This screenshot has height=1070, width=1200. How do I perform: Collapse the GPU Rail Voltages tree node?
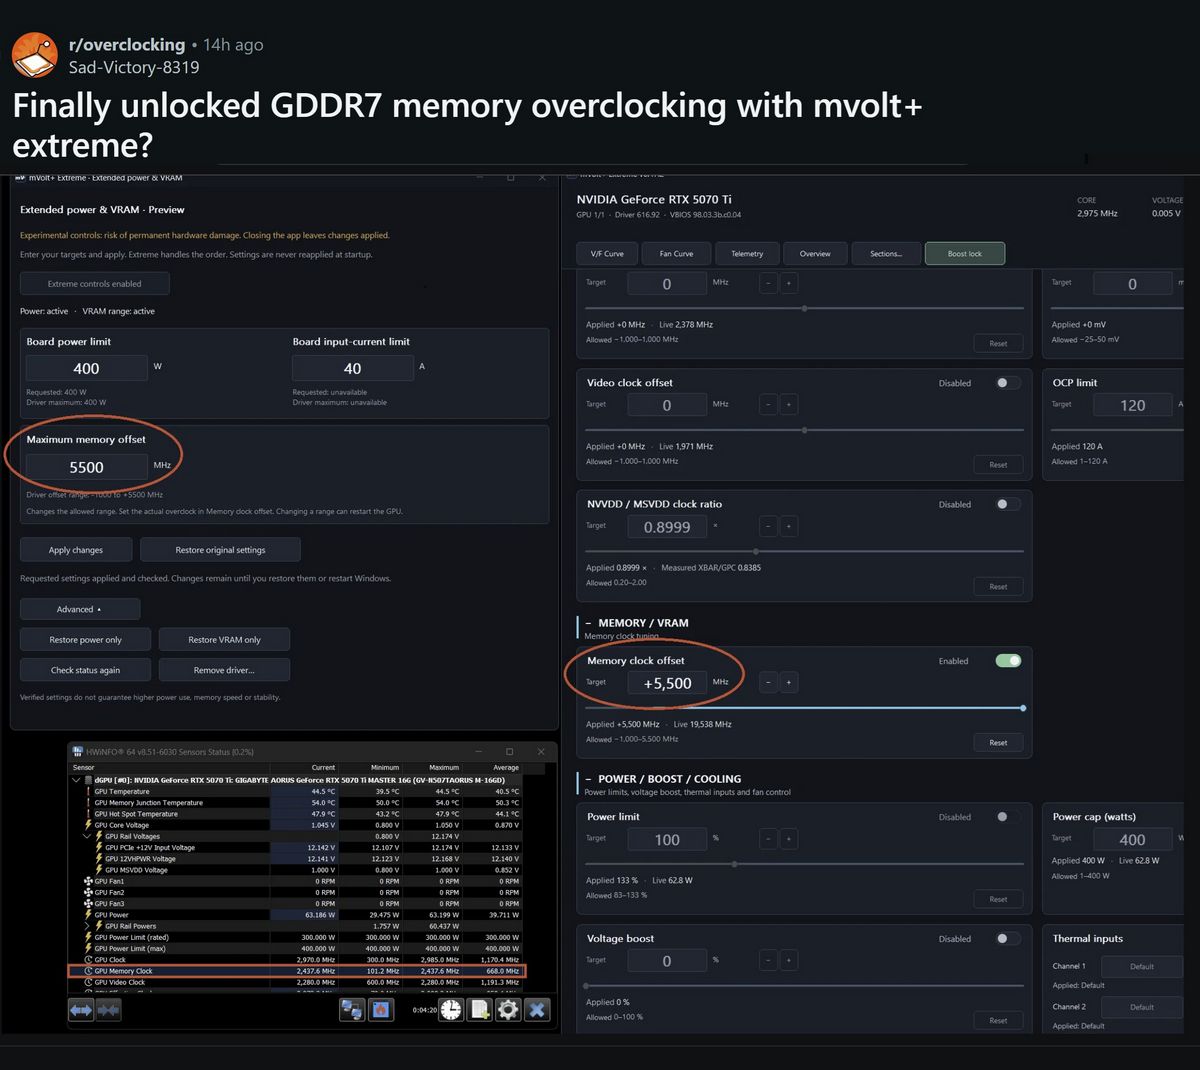(x=87, y=836)
